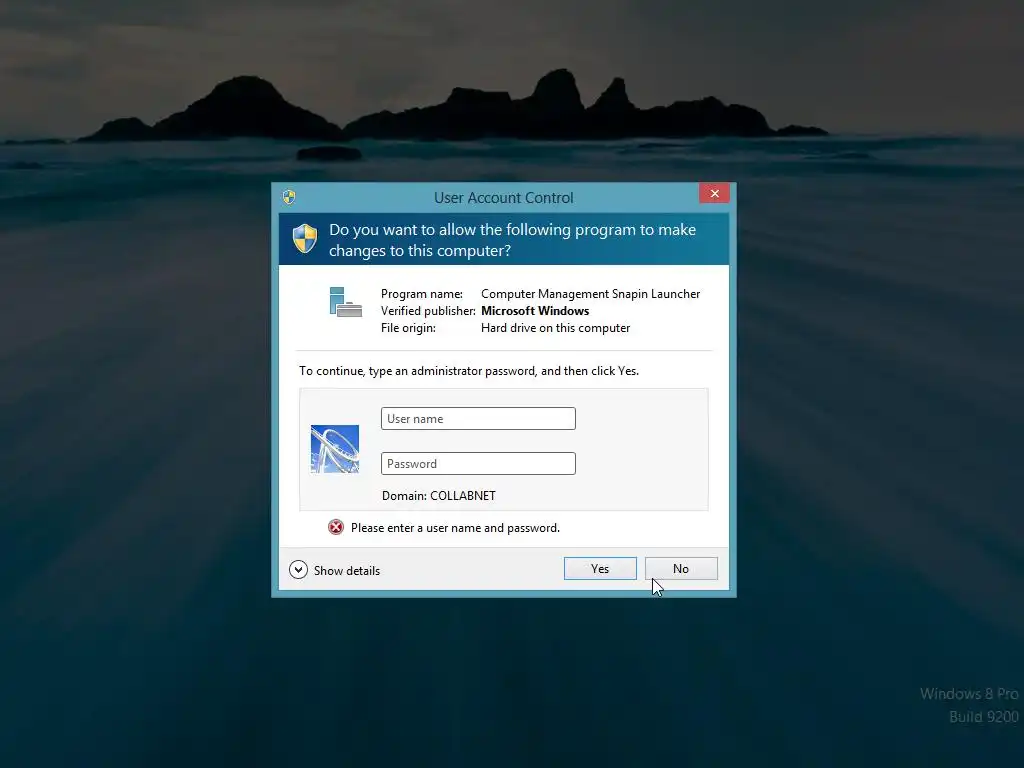Screen dimensions: 1024x768
Task: Expand Show details chevron
Action: coord(298,570)
